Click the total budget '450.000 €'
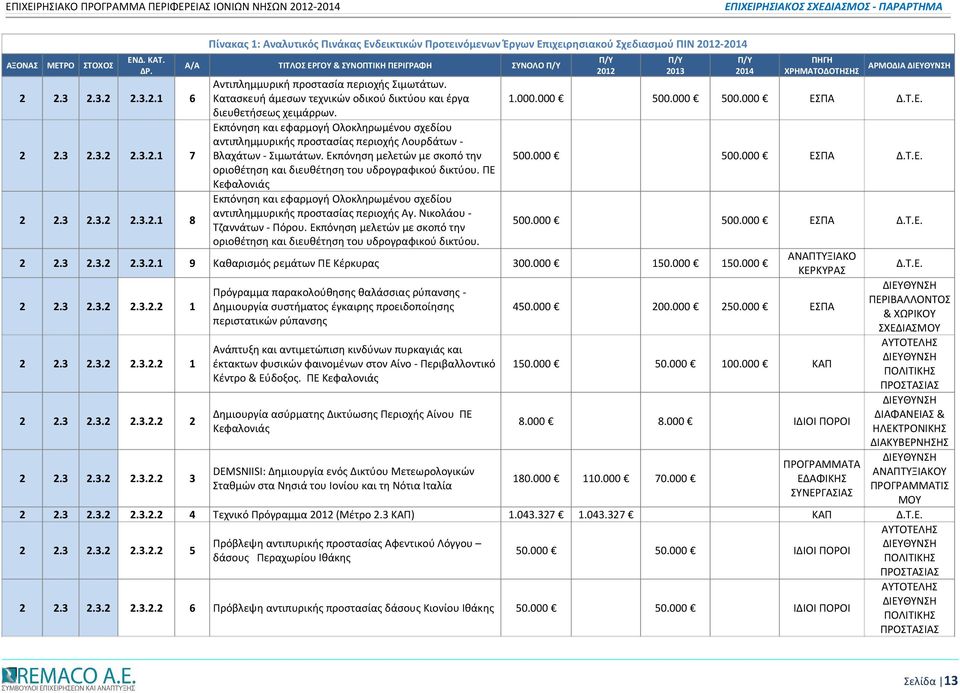The height and width of the screenshot is (693, 960). [x=536, y=307]
